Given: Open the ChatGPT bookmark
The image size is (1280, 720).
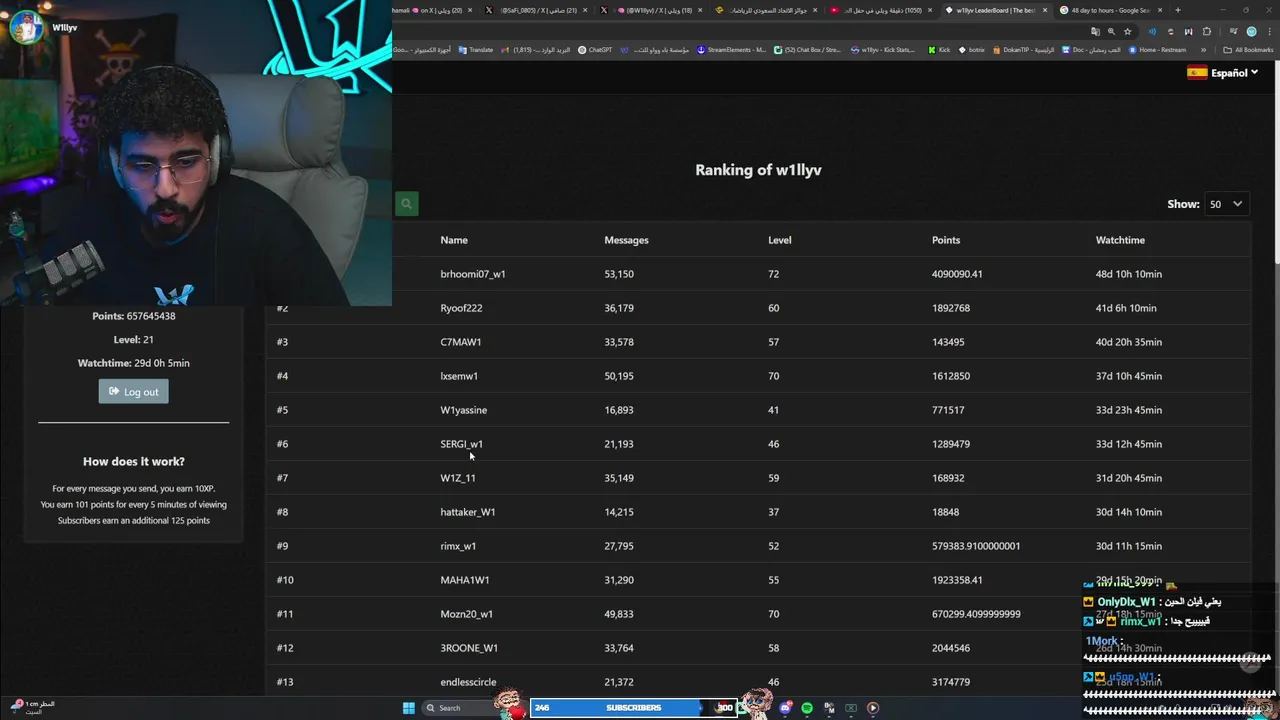Looking at the screenshot, I should coord(595,50).
